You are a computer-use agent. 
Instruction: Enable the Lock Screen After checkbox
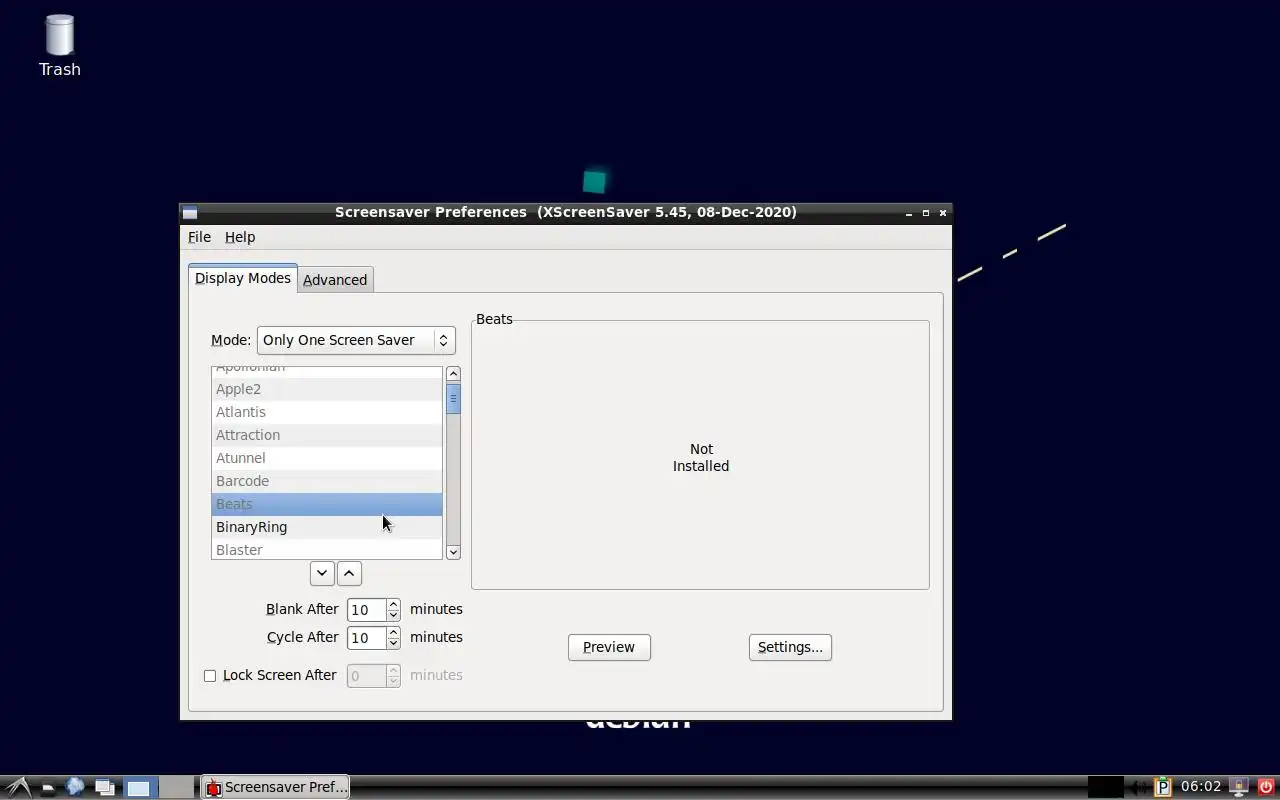[x=210, y=676]
